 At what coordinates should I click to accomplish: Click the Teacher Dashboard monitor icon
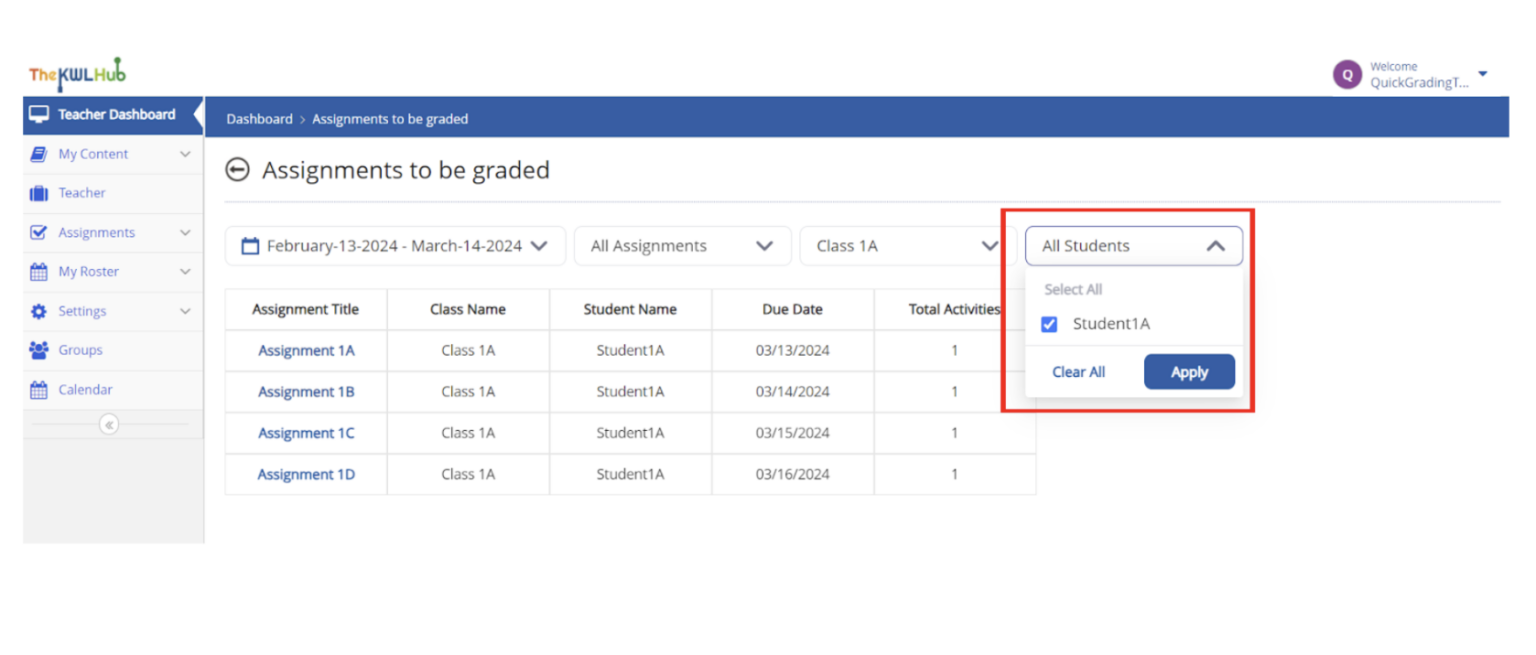pyautogui.click(x=39, y=114)
